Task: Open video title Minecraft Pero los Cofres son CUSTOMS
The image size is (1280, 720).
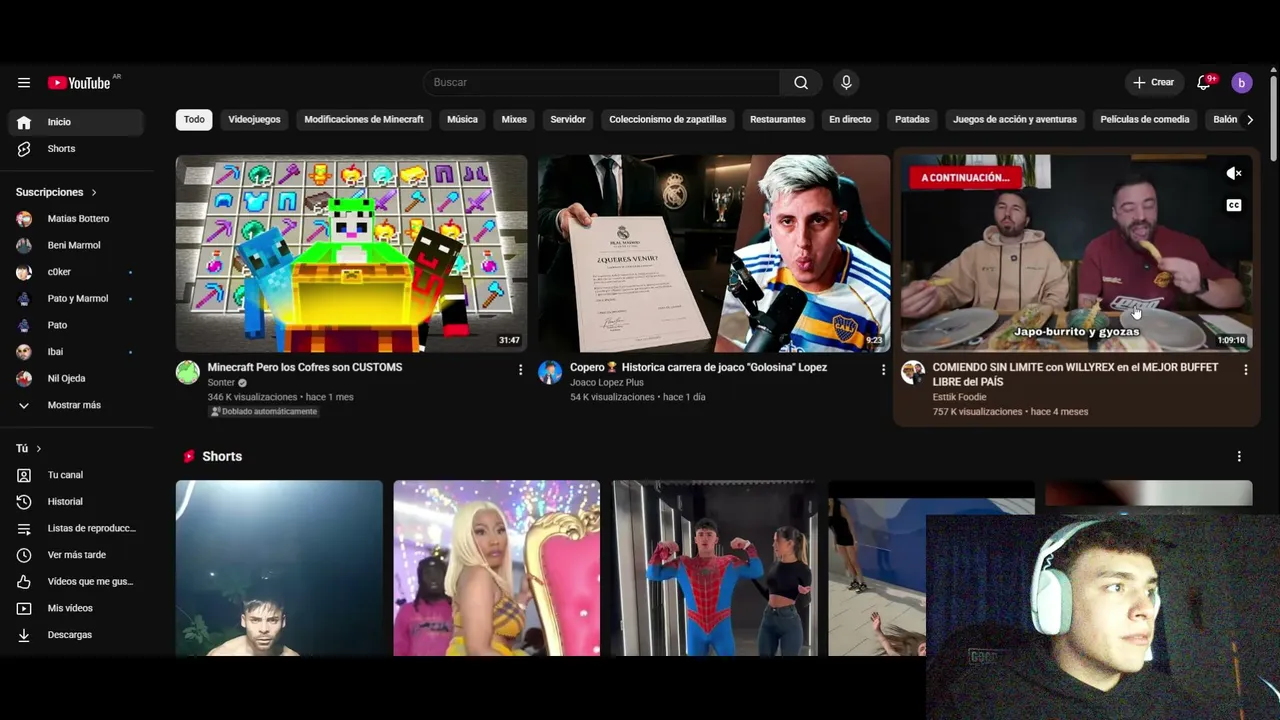Action: (305, 368)
